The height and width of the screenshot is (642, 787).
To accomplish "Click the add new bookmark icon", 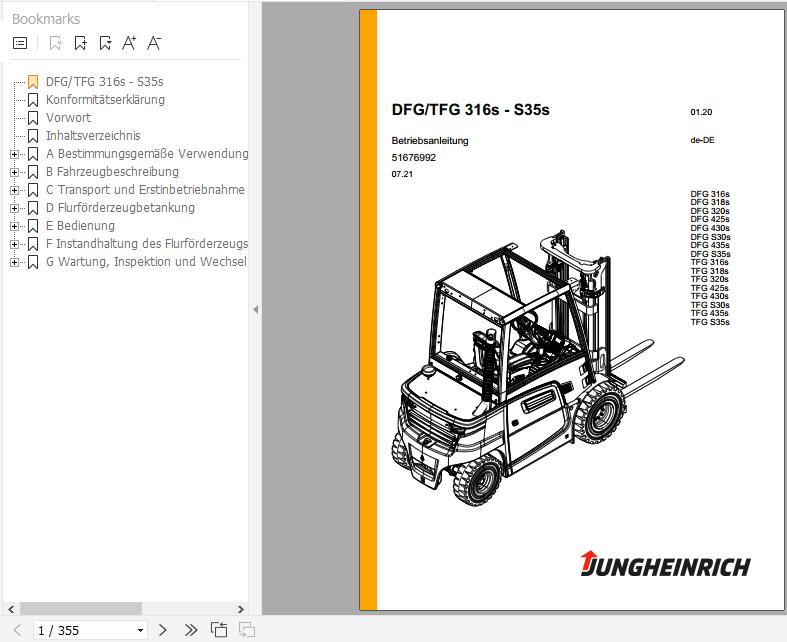I will pyautogui.click(x=80, y=43).
